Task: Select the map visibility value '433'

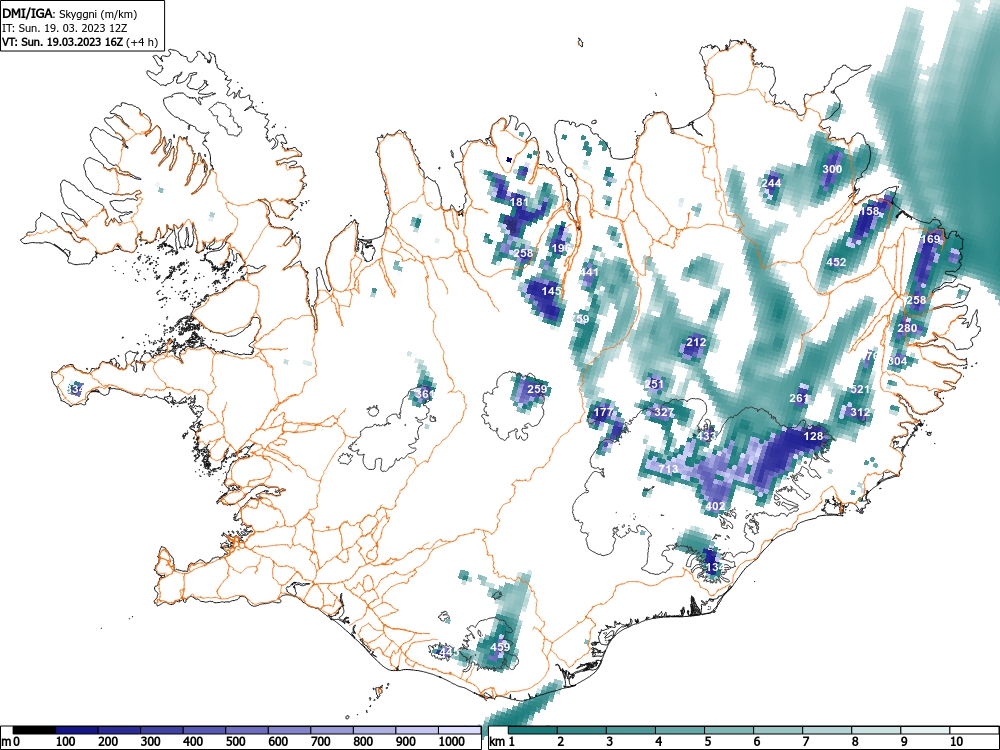Action: [x=706, y=436]
